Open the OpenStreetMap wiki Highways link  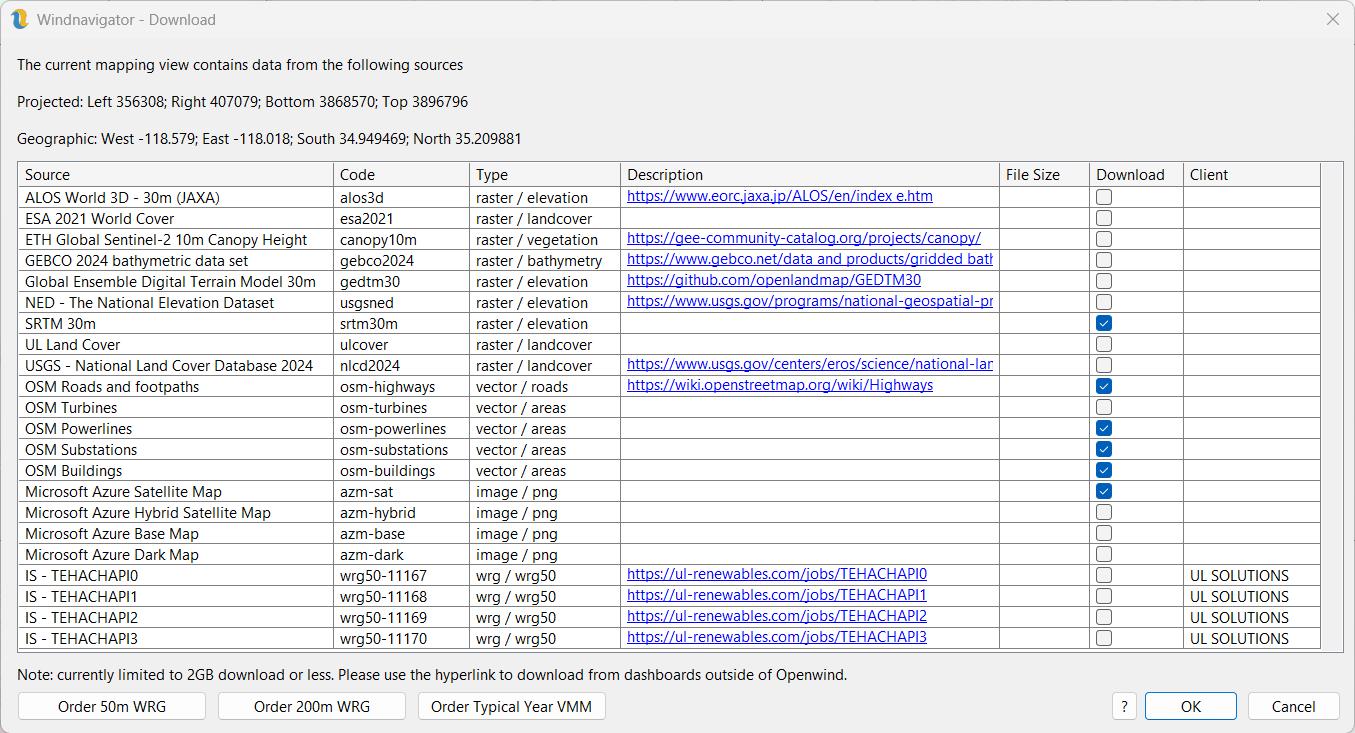point(780,385)
